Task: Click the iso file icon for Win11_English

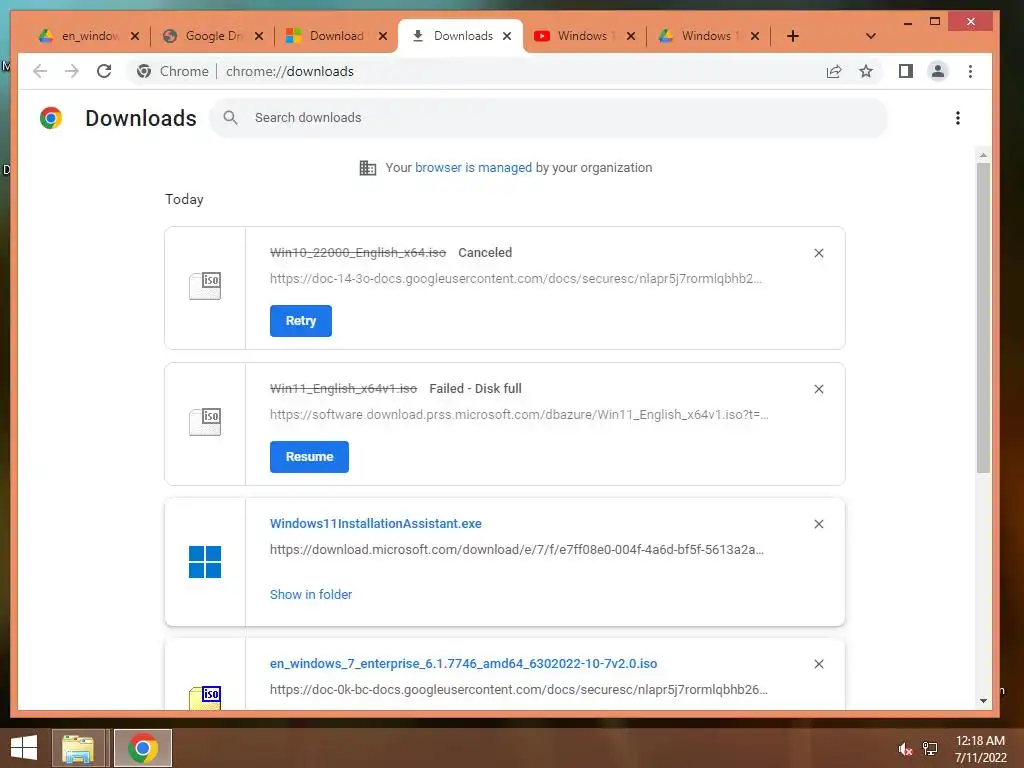Action: (205, 422)
